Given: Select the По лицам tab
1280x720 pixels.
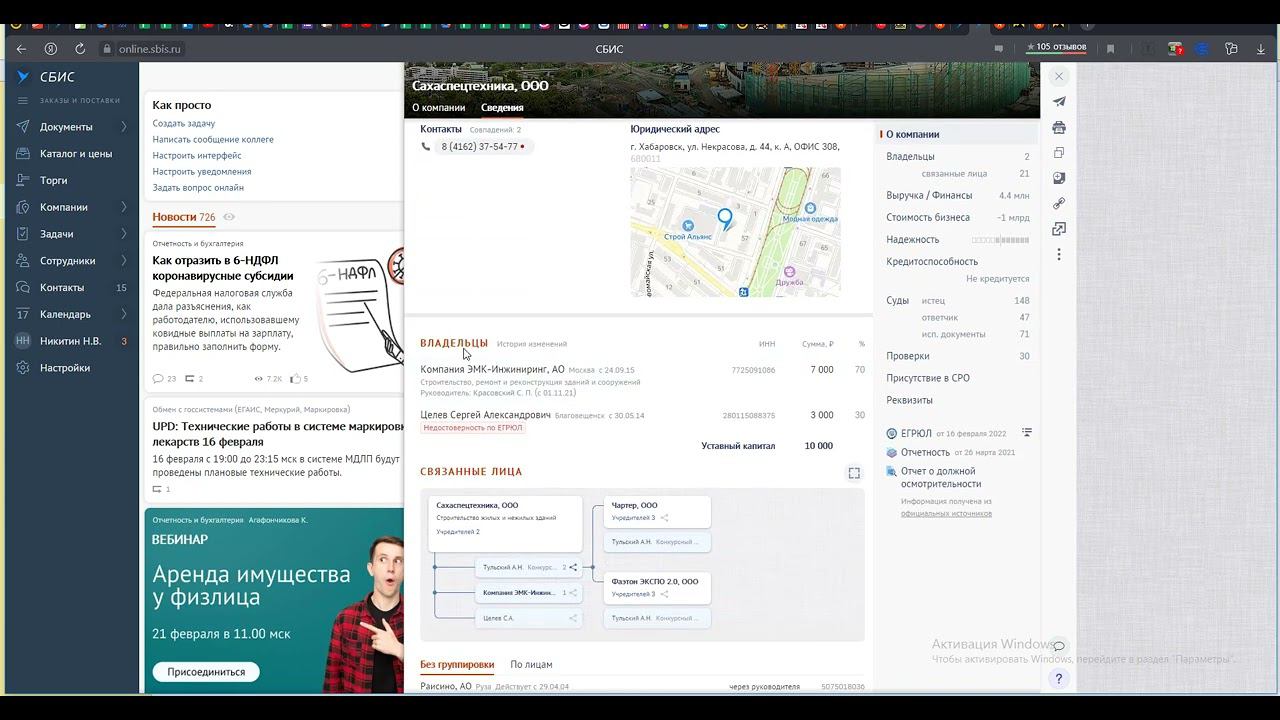Looking at the screenshot, I should tap(531, 665).
